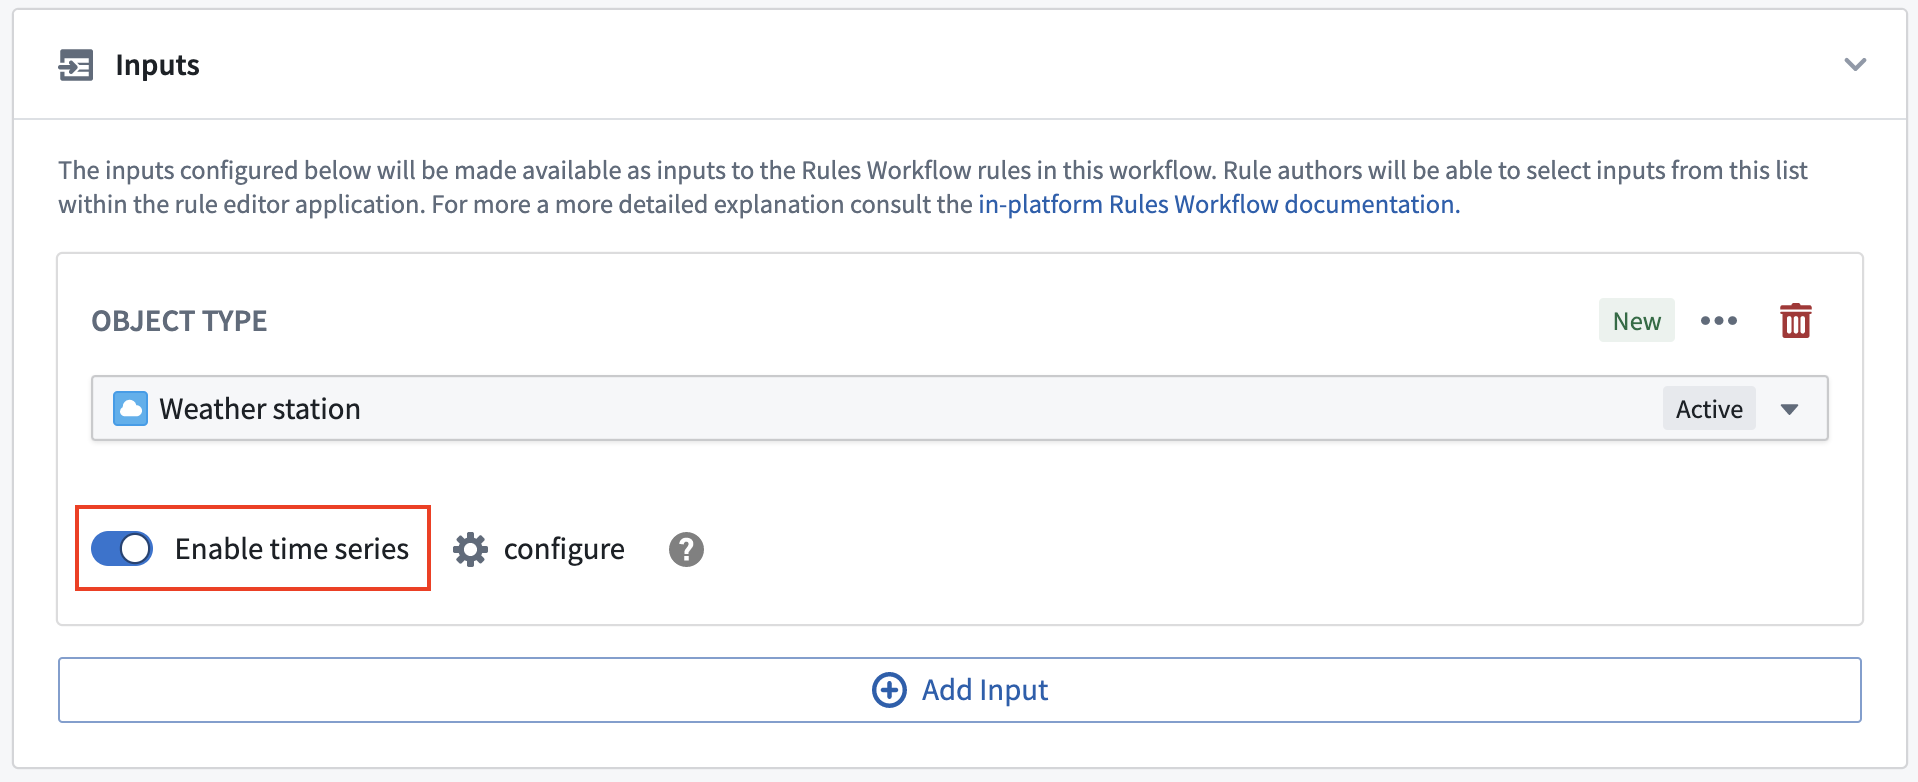
Task: Open the three-dot more options menu
Action: [x=1718, y=321]
